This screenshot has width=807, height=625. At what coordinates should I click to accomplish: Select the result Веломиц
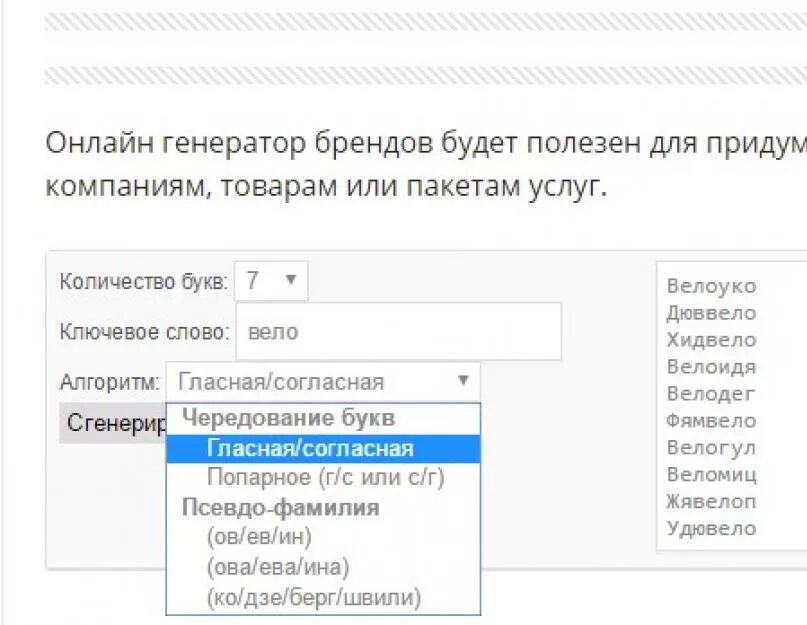coord(711,475)
